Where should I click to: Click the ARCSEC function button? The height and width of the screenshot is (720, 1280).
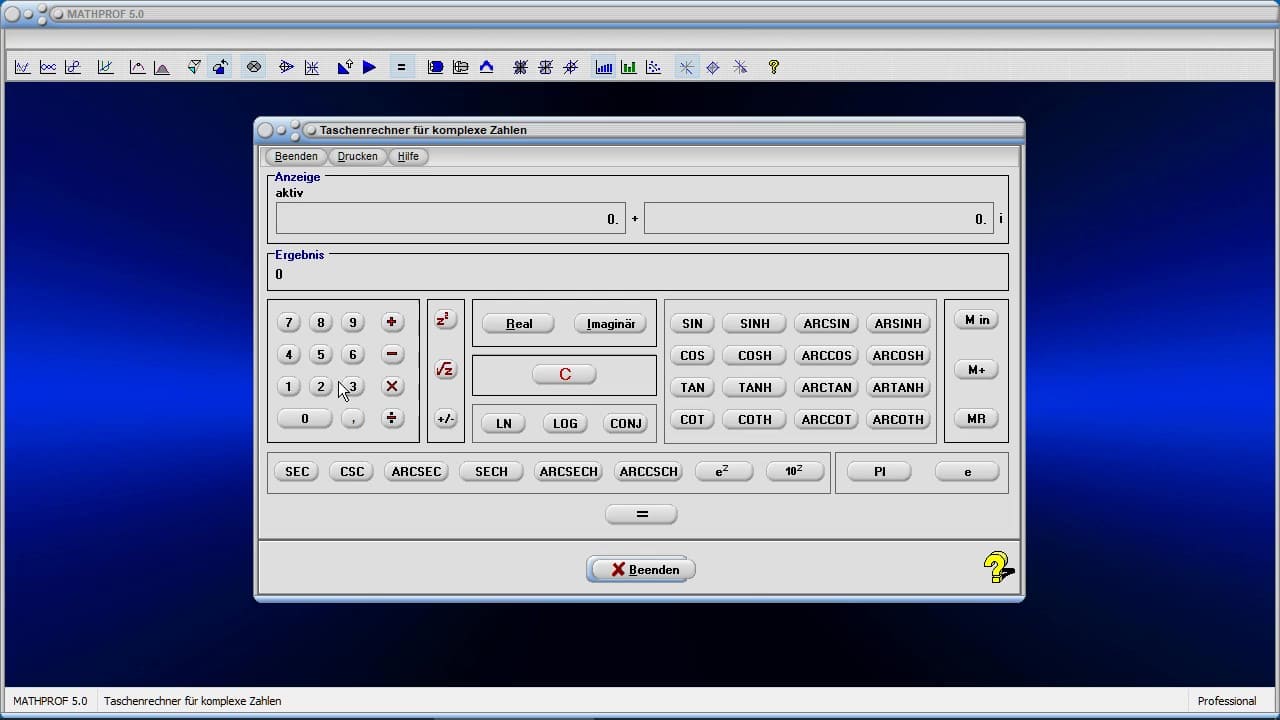[x=416, y=471]
